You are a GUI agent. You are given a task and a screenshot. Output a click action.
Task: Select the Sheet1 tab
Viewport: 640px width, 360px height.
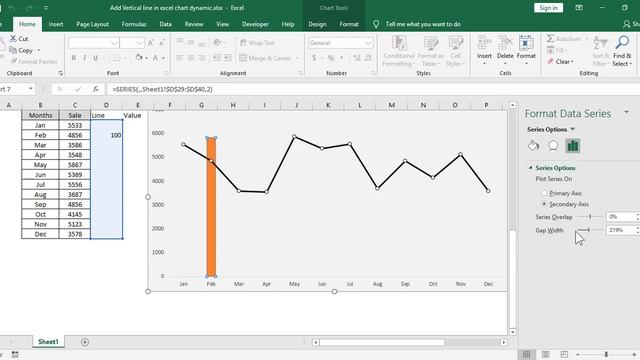point(48,342)
